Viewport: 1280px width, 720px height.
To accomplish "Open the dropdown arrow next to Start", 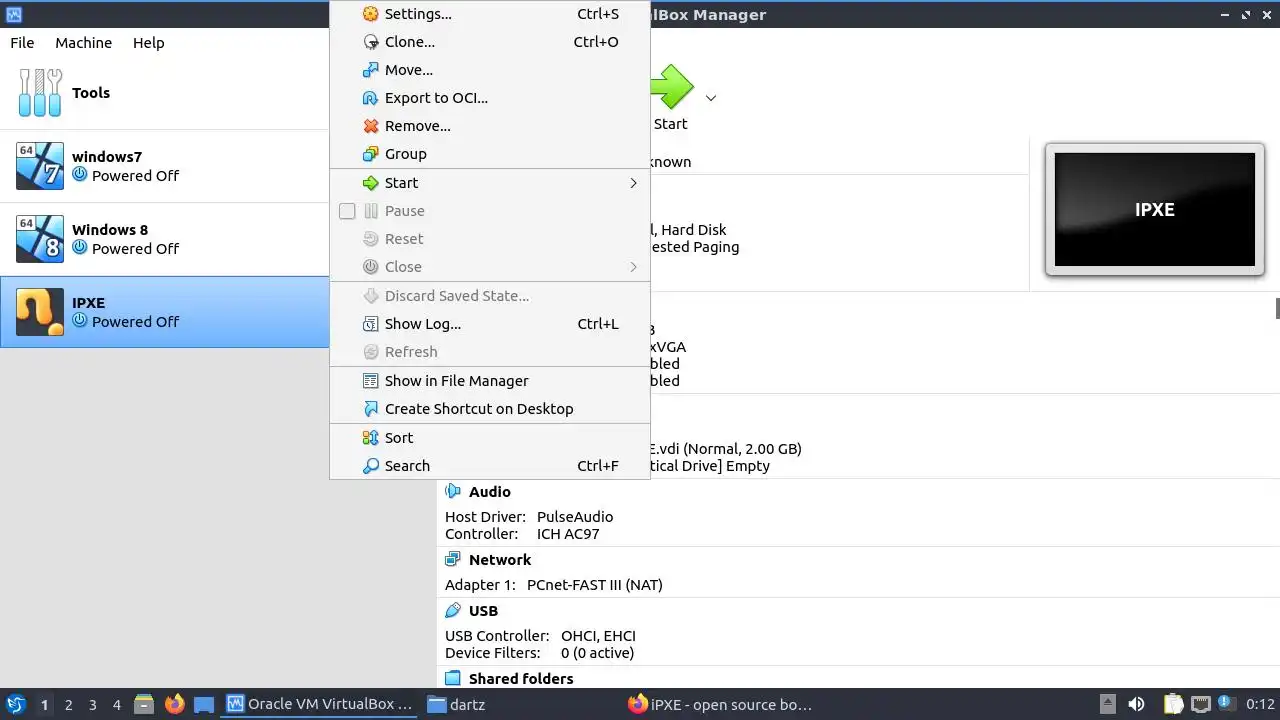I will pos(711,98).
